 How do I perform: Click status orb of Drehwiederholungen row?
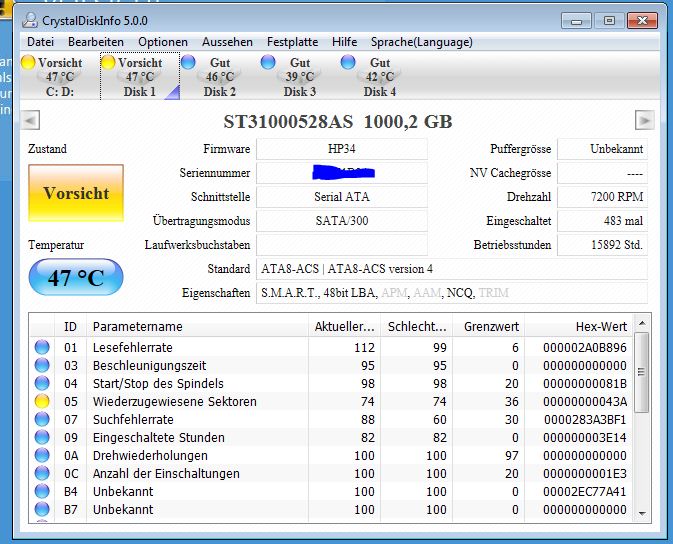pyautogui.click(x=42, y=455)
